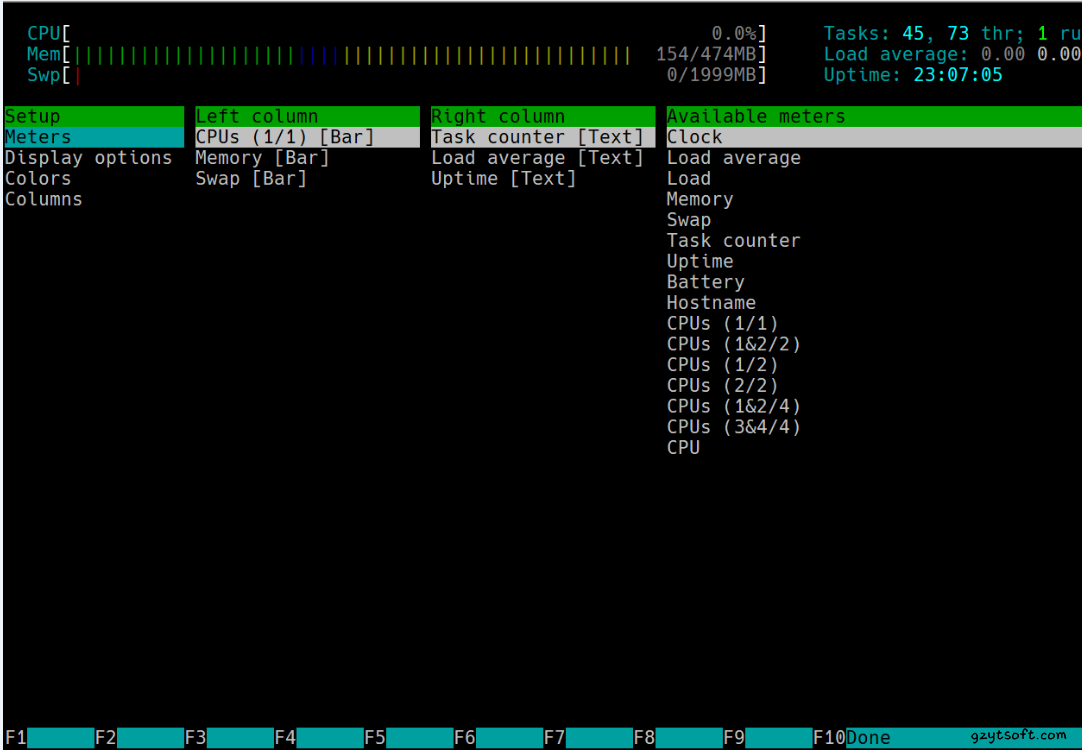Viewport: 1082px width, 750px height.
Task: Click the F7 function key label
Action: tap(554, 738)
